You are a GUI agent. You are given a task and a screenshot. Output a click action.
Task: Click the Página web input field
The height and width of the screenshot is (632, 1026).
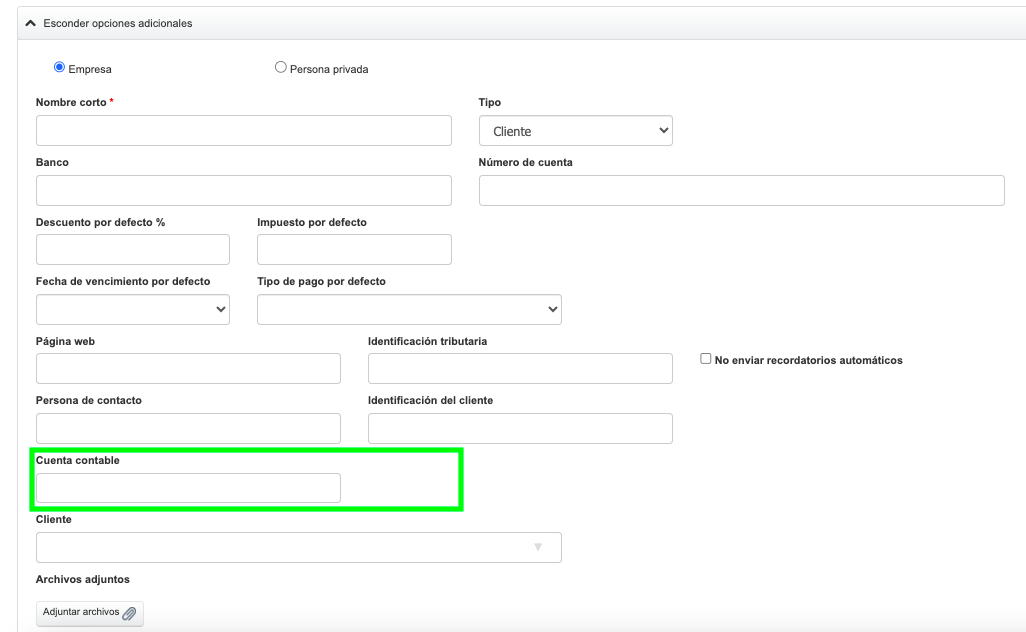[188, 369]
